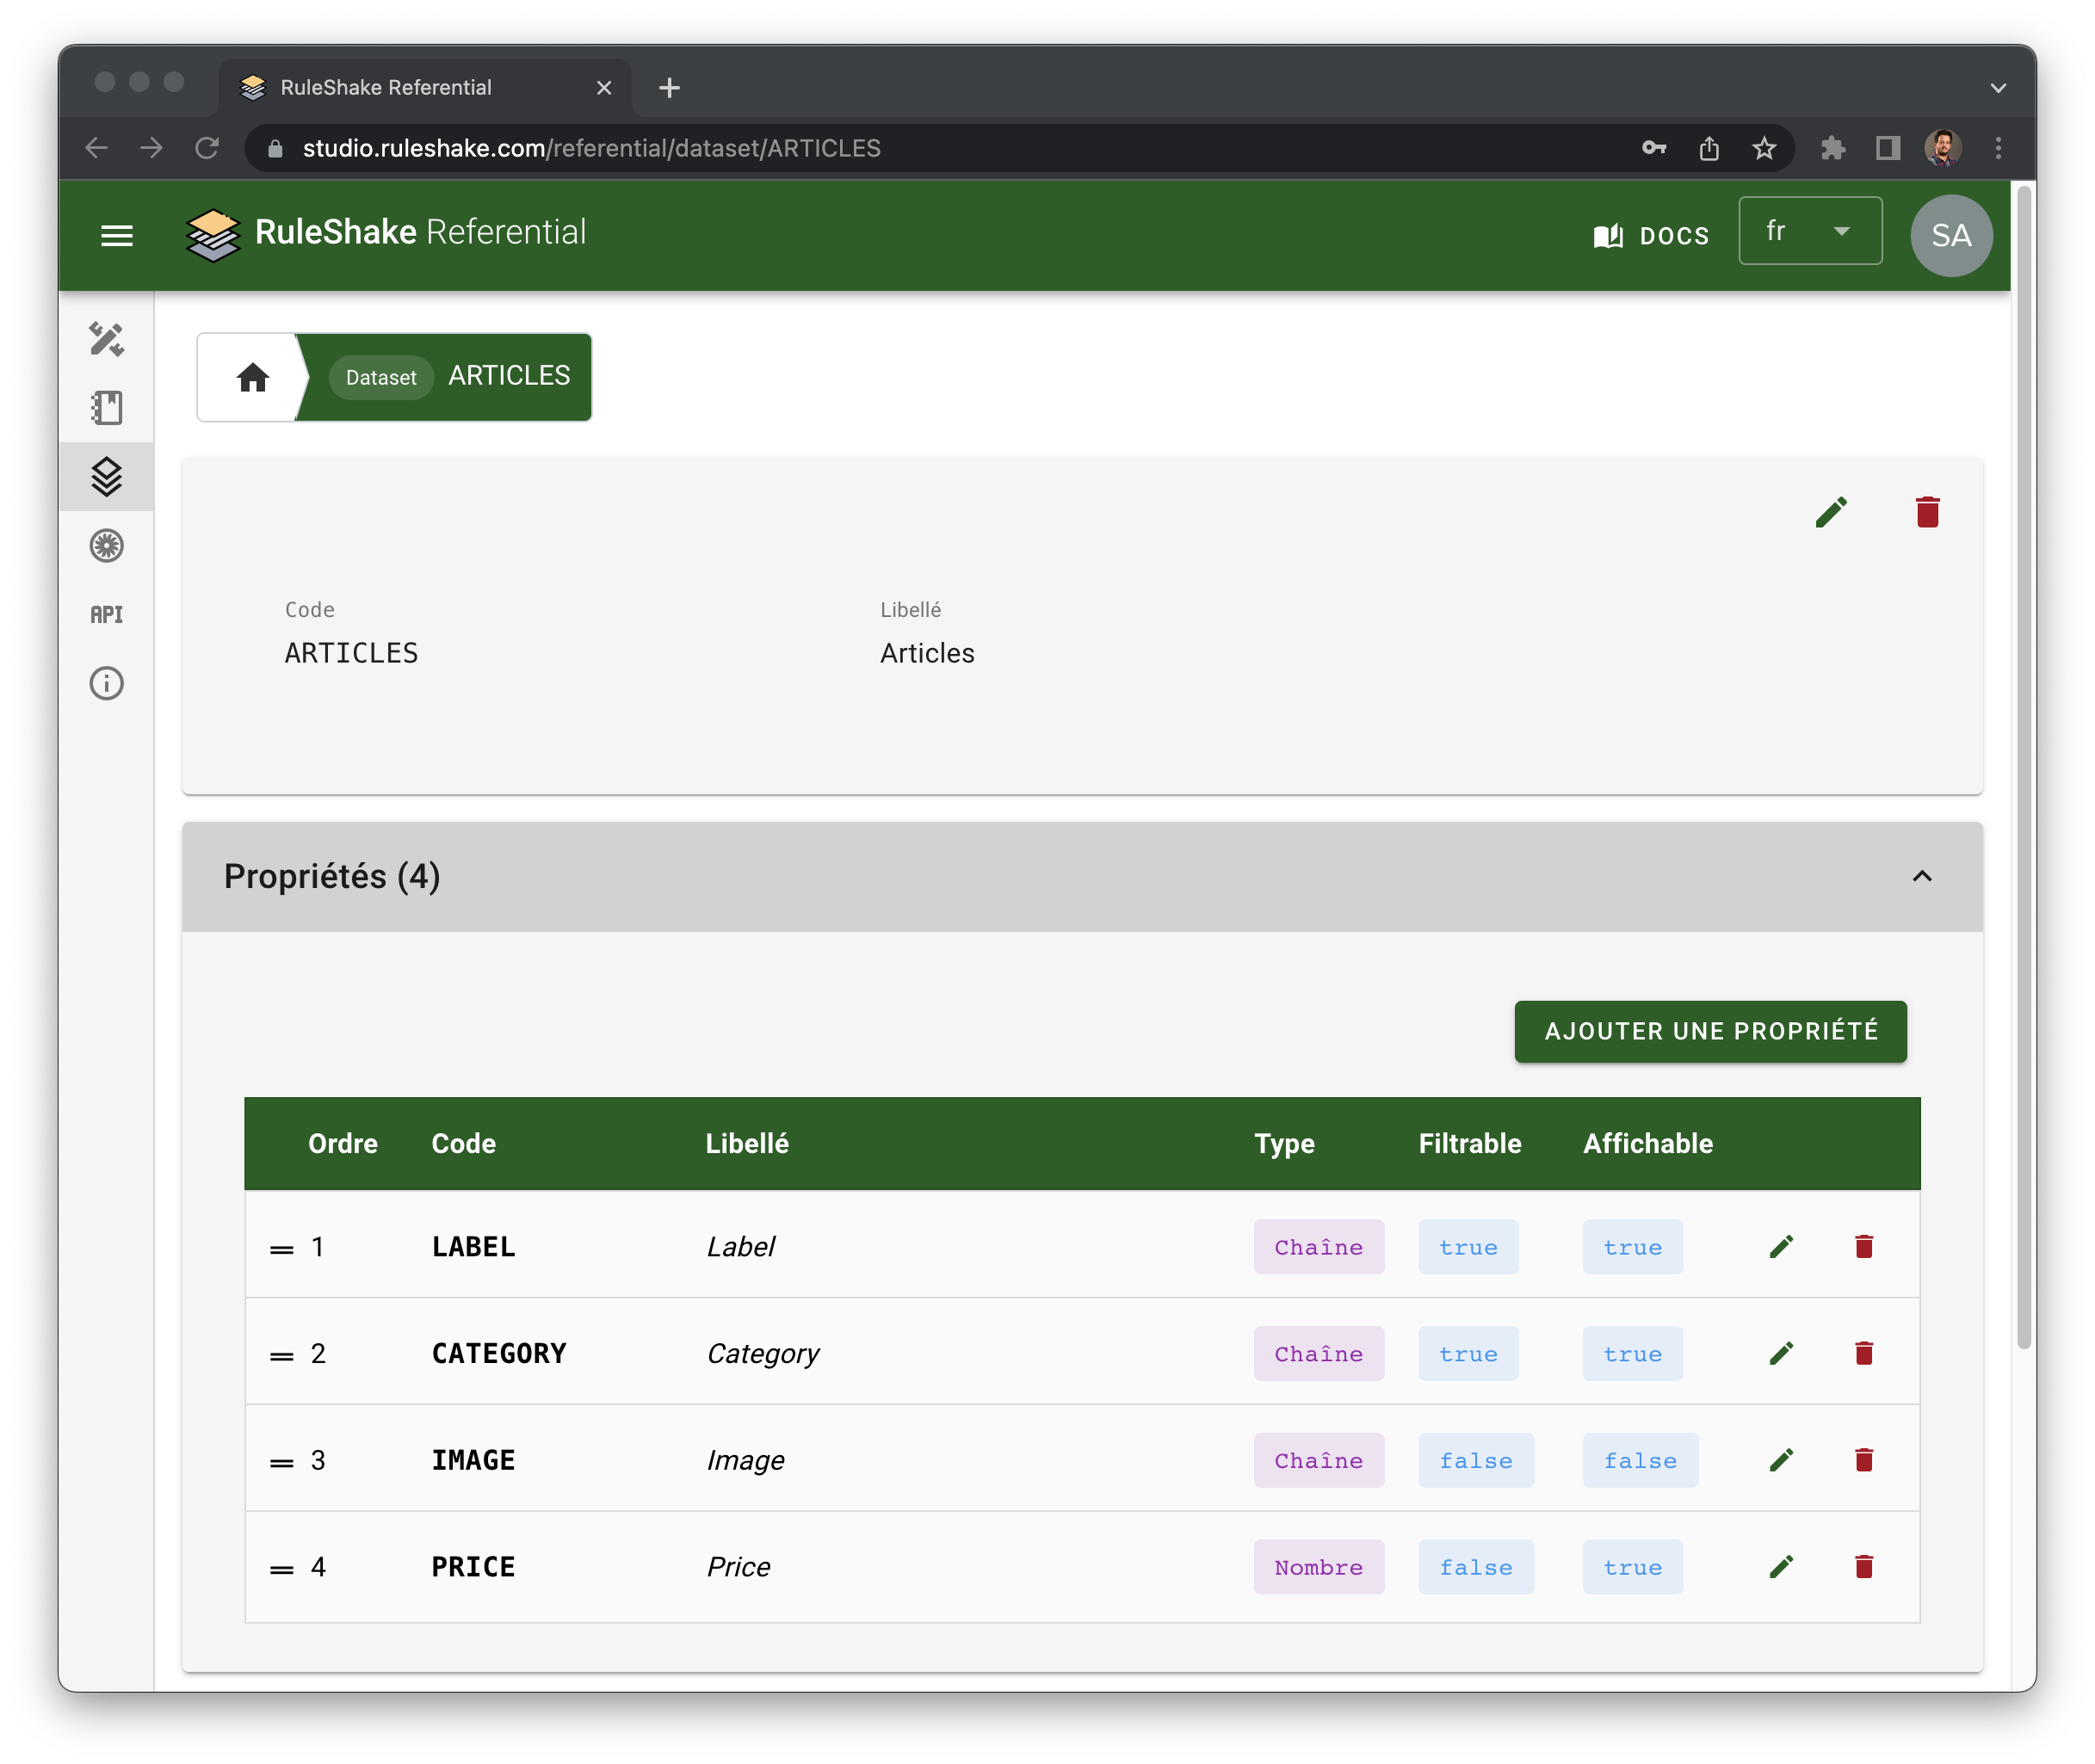Open the fr language dropdown
Viewport: 2095px width, 1764px height.
(1809, 232)
